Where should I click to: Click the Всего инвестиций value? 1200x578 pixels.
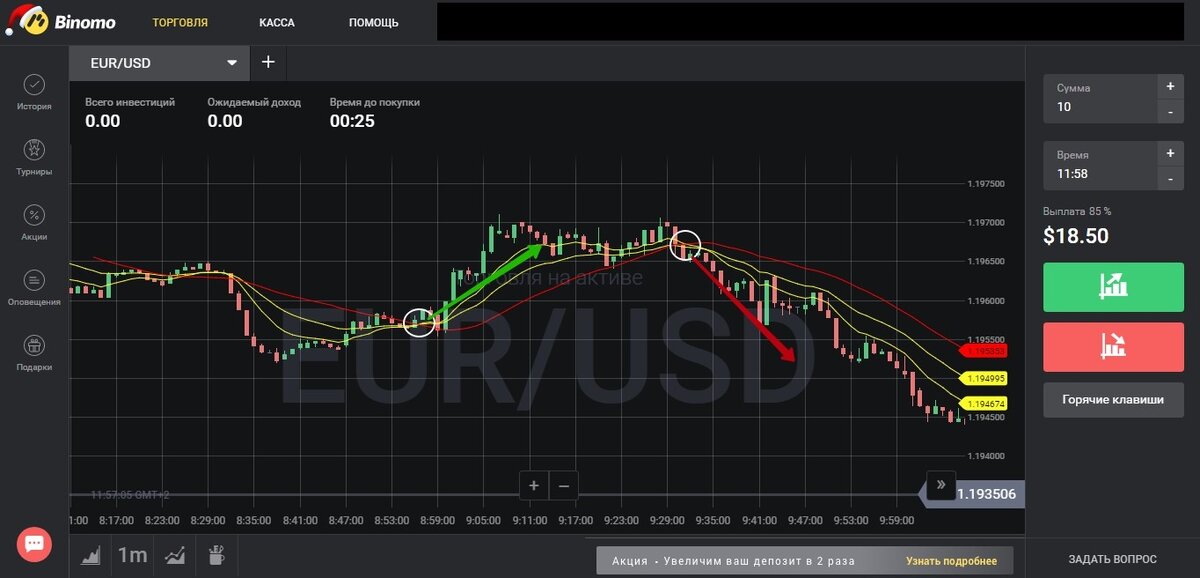102,121
